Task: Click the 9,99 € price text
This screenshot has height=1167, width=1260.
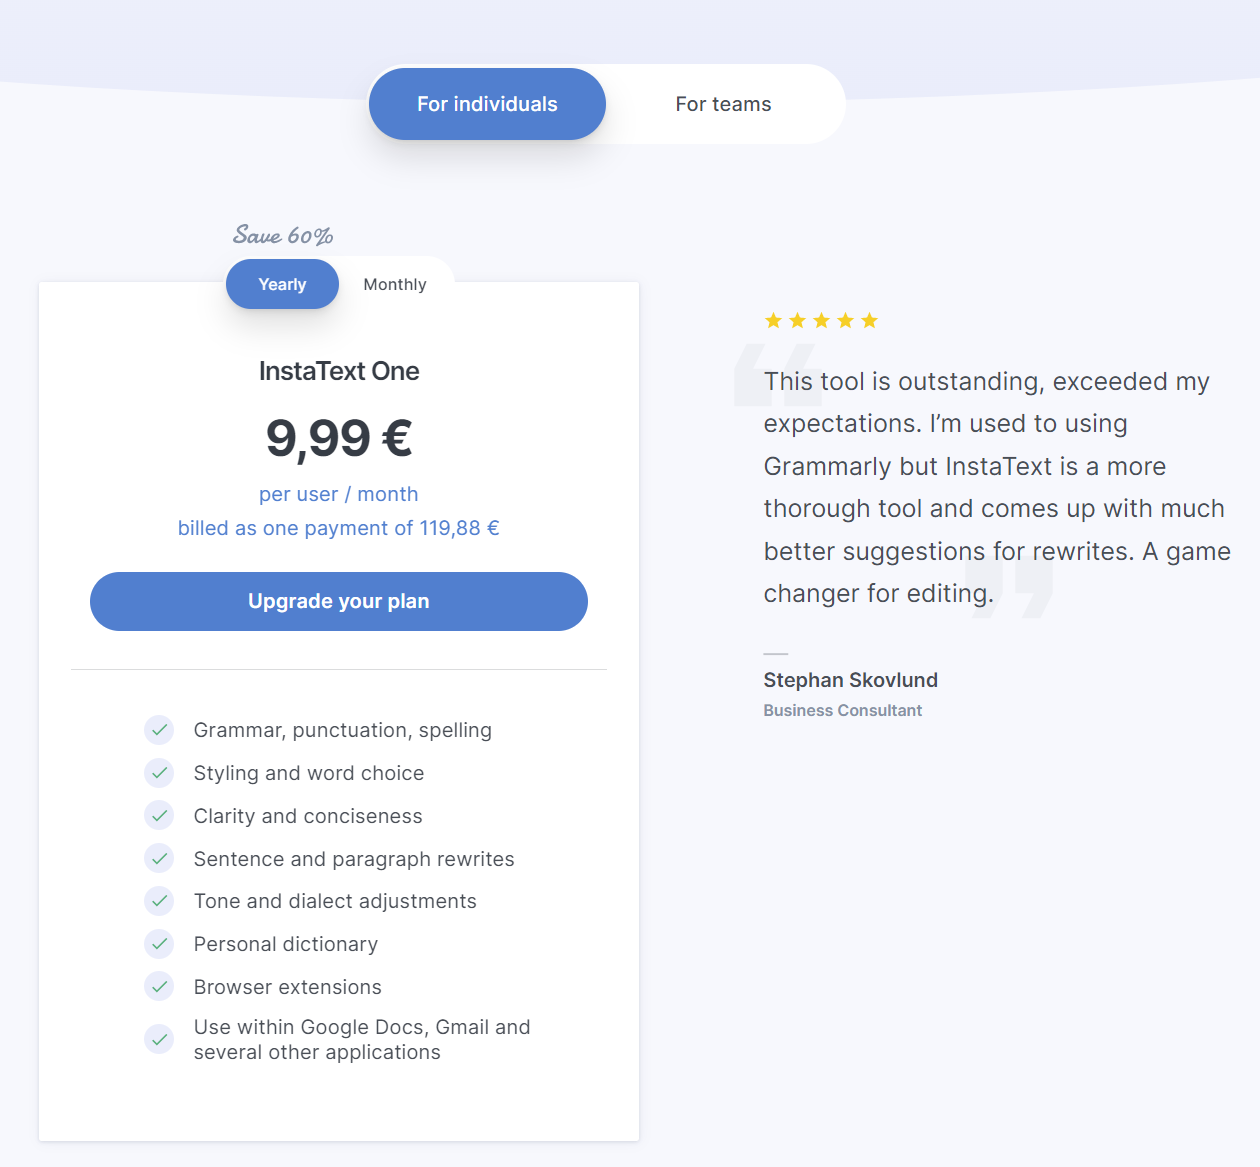Action: tap(339, 438)
